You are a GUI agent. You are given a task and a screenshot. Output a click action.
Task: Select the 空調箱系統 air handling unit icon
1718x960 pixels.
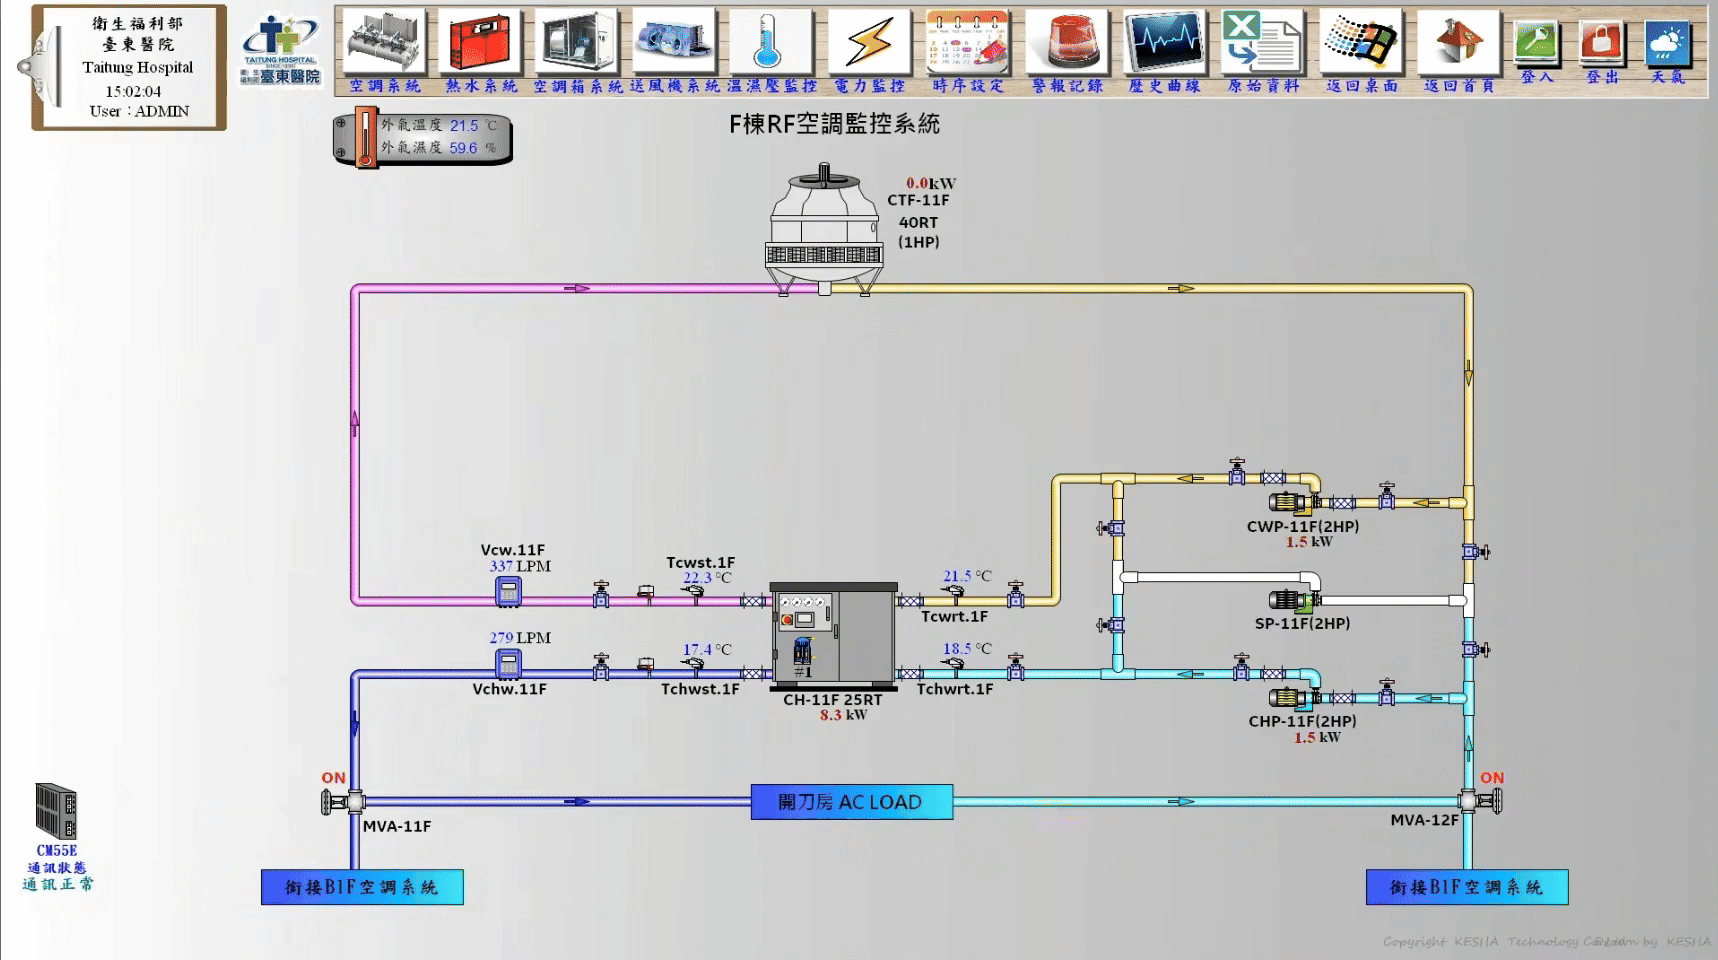pos(578,42)
